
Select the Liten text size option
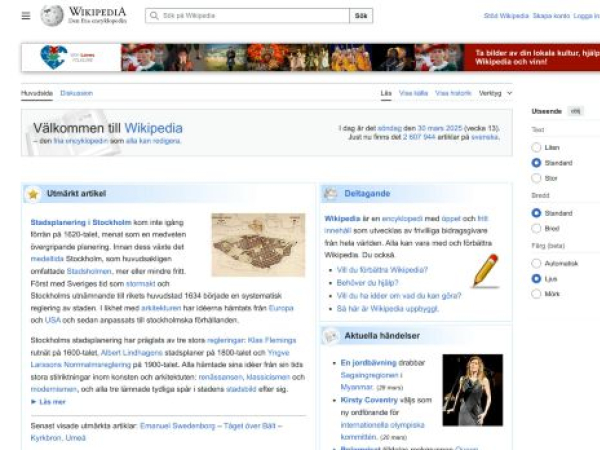[x=536, y=147]
